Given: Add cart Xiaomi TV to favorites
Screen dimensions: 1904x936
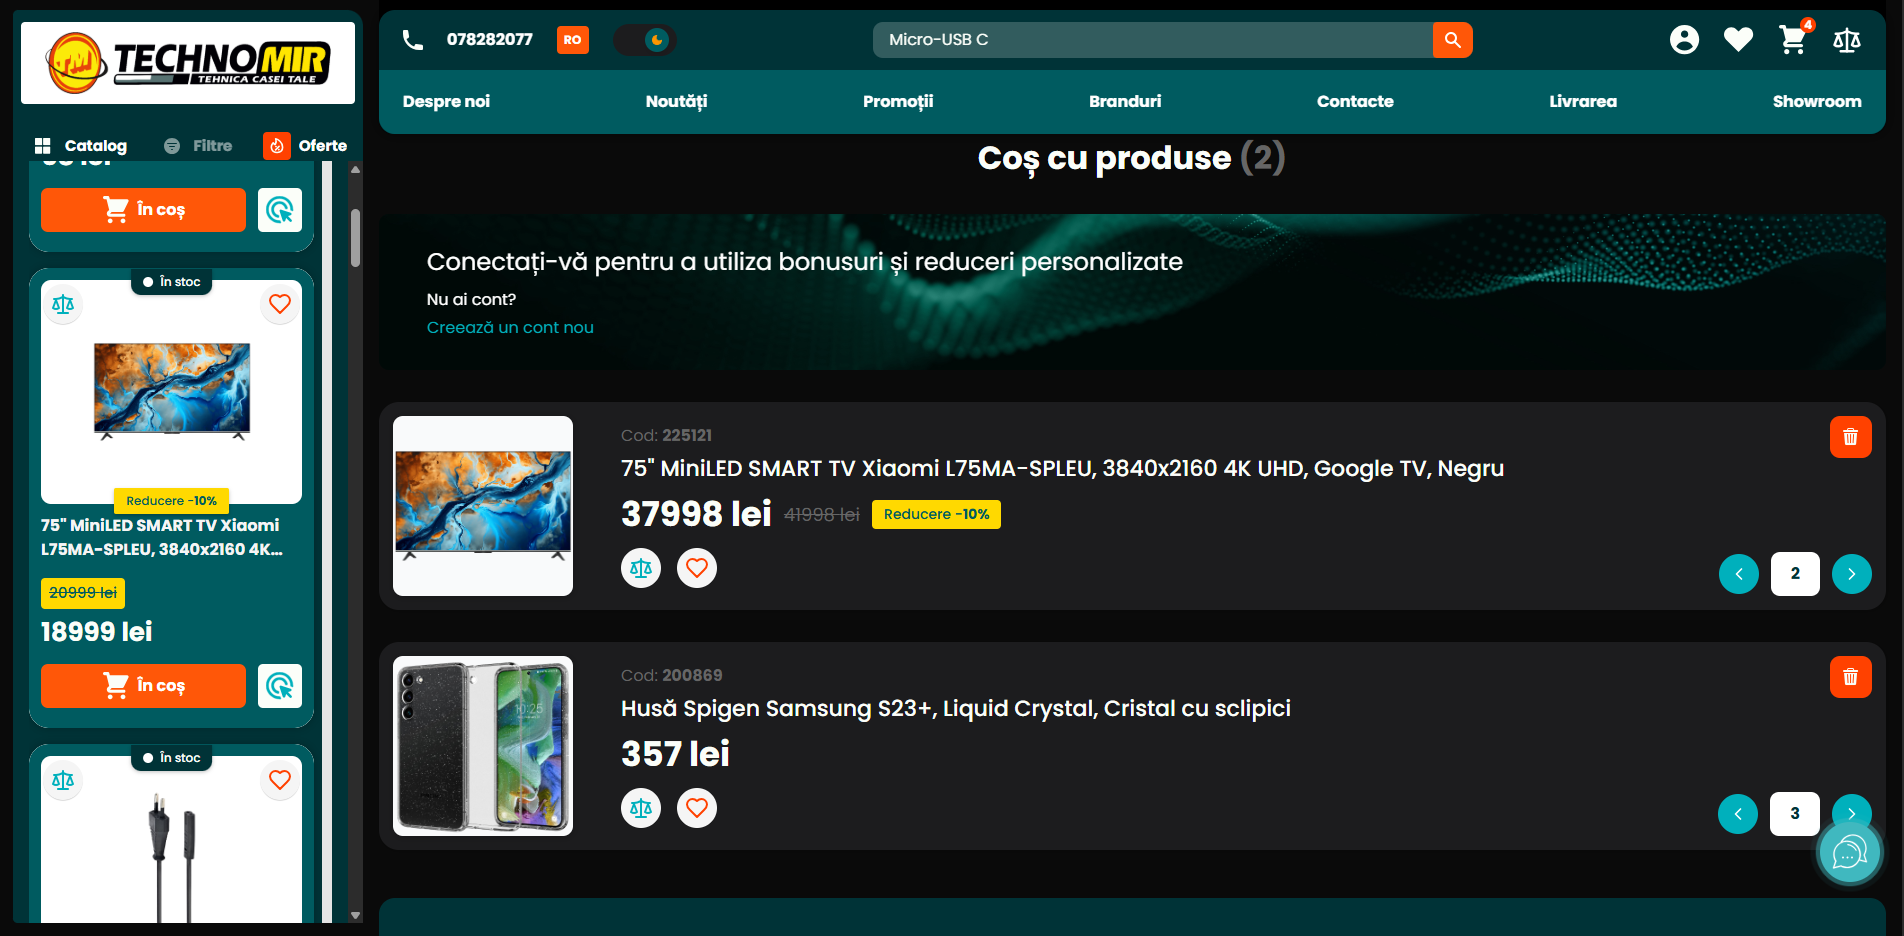Looking at the screenshot, I should coord(697,568).
